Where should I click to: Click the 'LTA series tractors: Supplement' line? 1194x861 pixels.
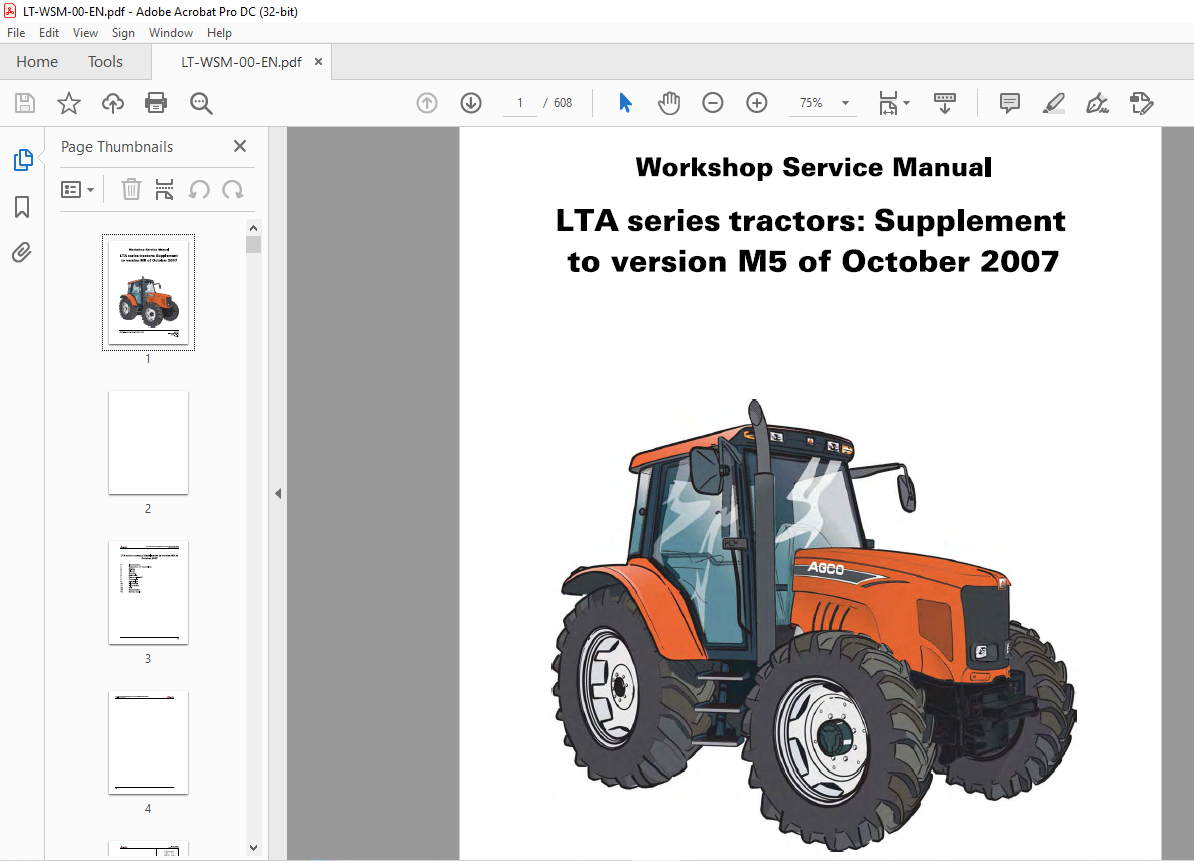(810, 221)
